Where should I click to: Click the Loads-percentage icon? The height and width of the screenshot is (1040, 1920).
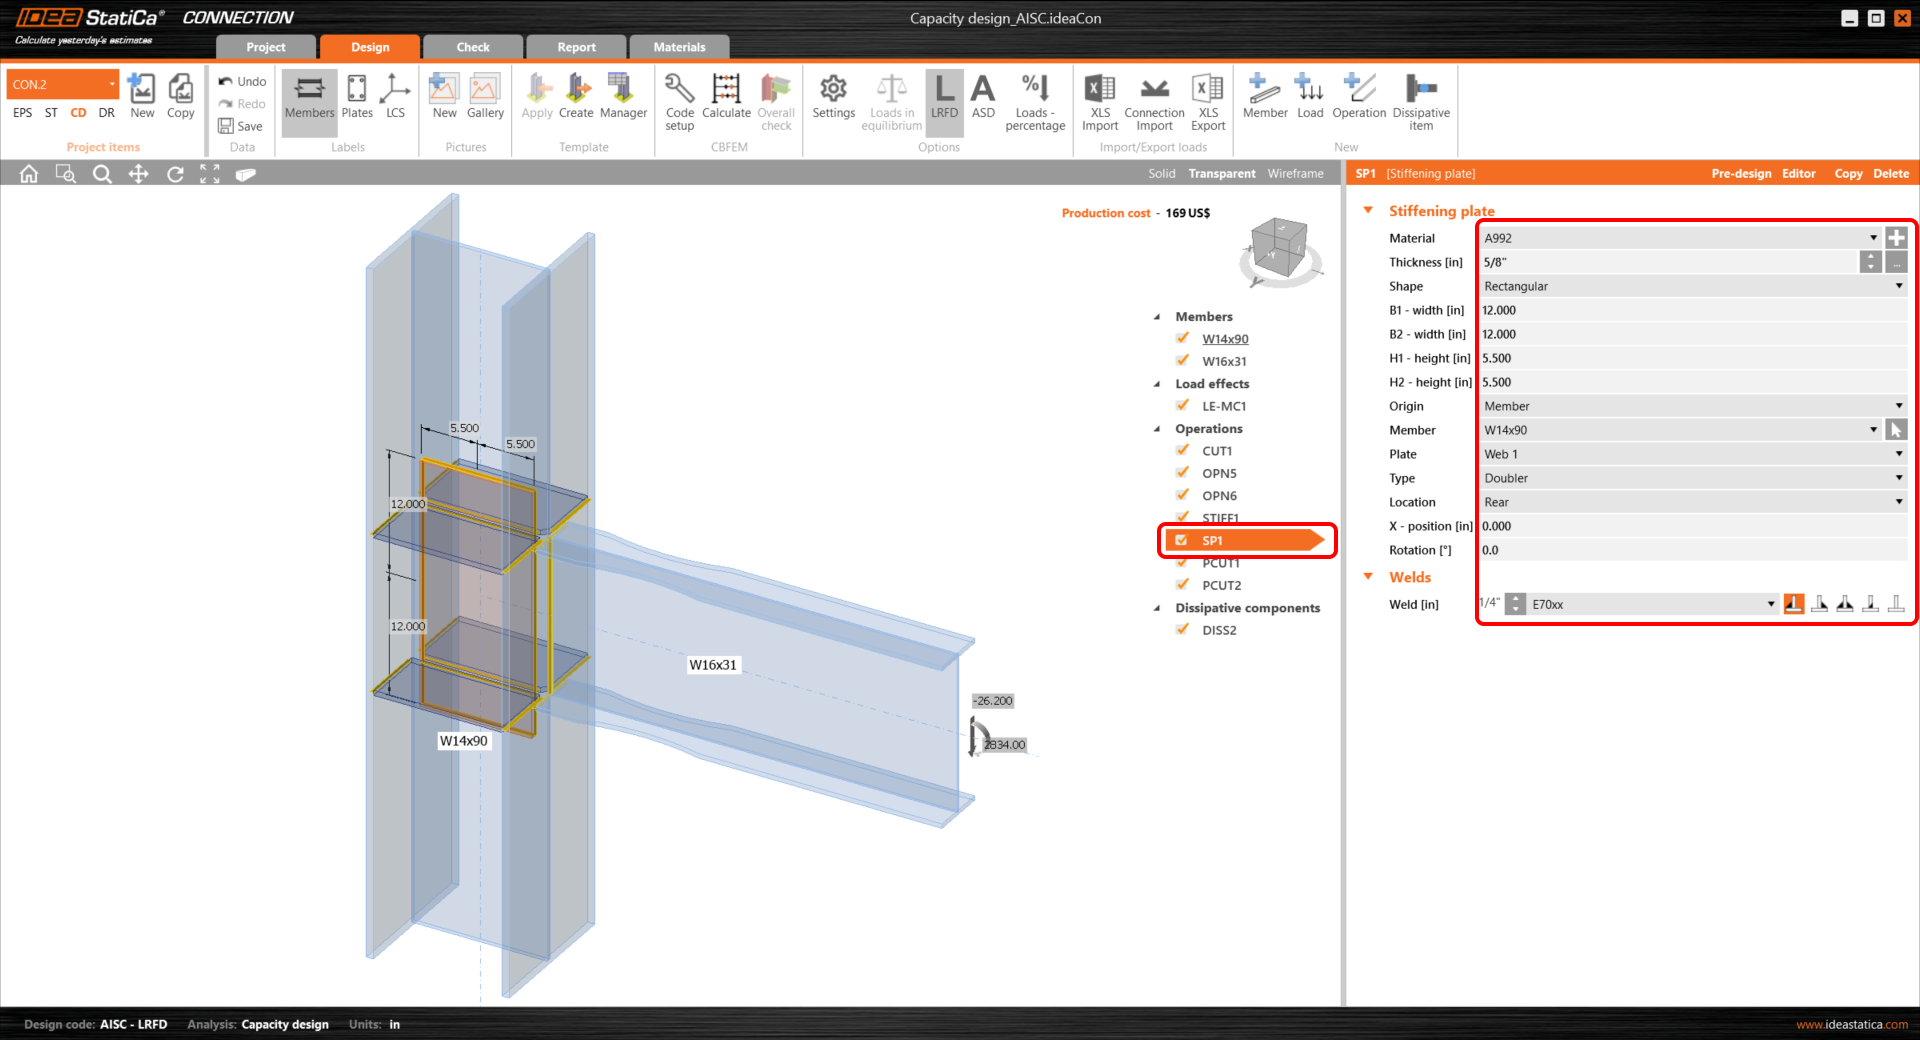[x=1035, y=99]
